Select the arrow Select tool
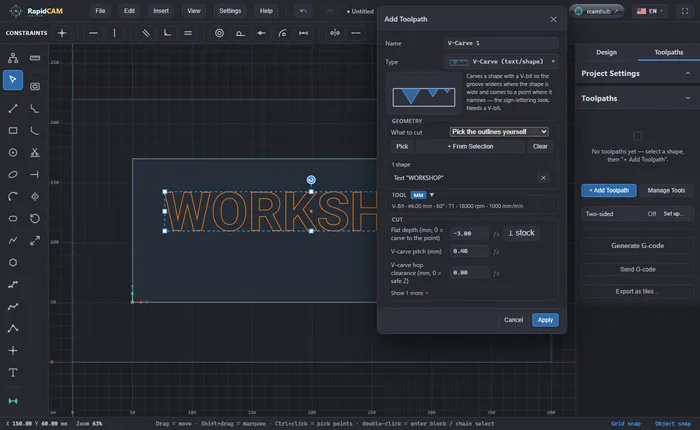Image resolution: width=700 pixels, height=430 pixels. (x=12, y=80)
